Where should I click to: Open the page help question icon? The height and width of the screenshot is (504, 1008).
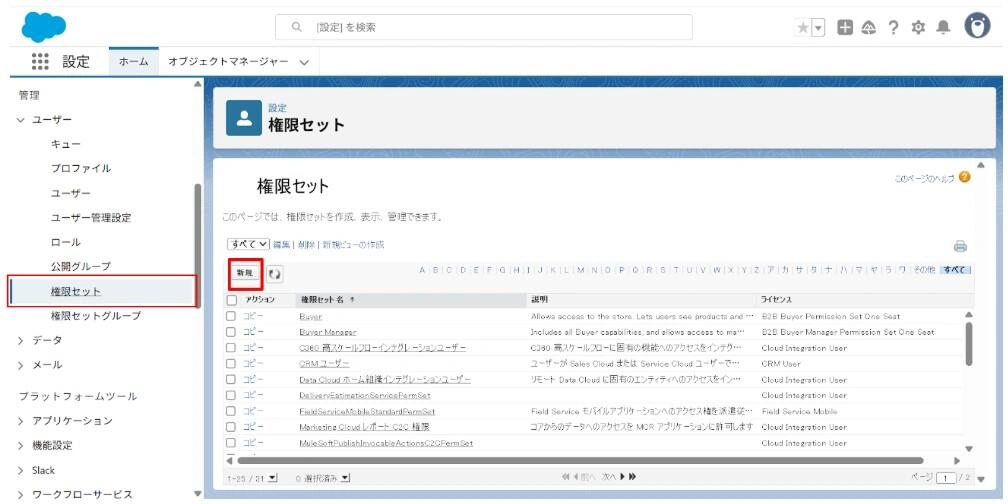point(964,177)
